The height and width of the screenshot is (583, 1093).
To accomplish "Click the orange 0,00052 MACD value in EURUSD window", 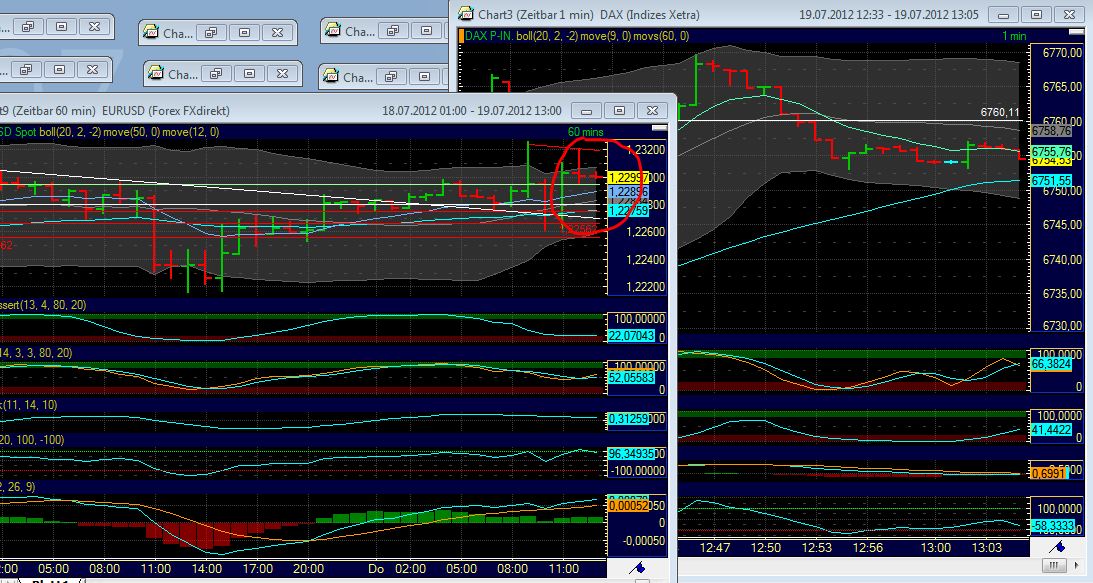I will coord(629,506).
